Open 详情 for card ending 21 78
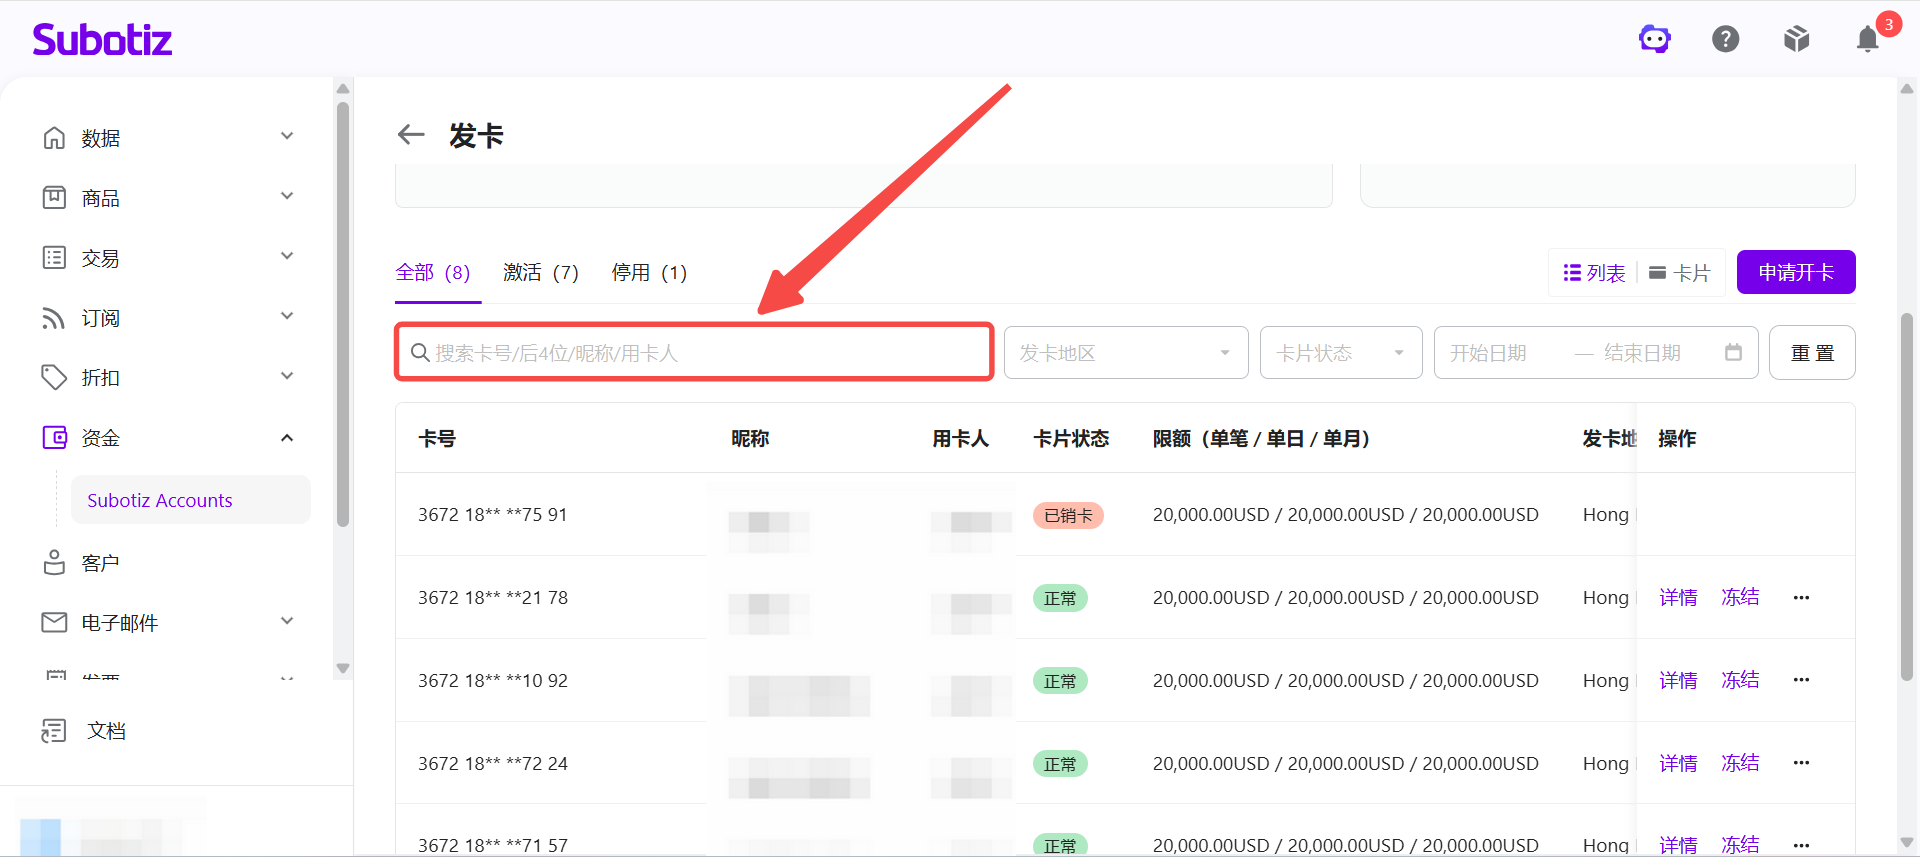This screenshot has width=1920, height=857. tap(1678, 597)
